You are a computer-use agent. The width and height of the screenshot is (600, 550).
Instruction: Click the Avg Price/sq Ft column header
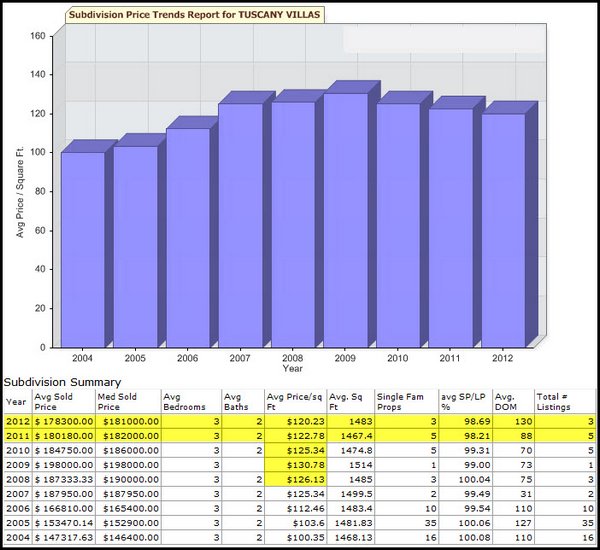295,402
